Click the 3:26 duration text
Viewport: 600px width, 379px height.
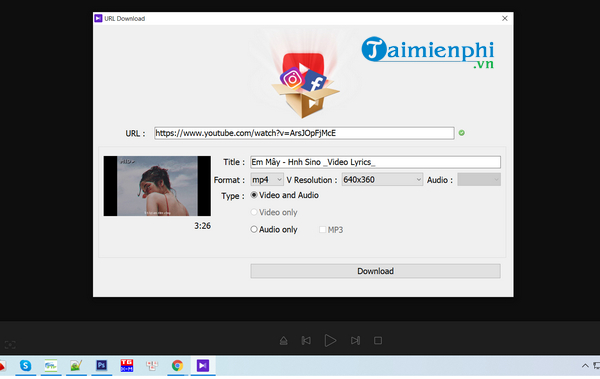[202, 226]
